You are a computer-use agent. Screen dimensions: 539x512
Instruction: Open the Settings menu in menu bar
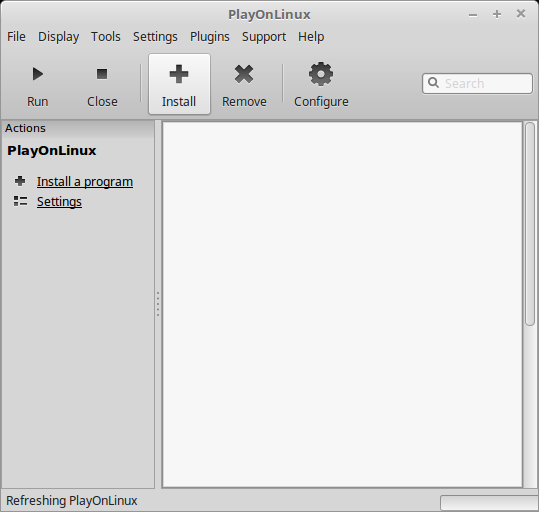click(155, 36)
